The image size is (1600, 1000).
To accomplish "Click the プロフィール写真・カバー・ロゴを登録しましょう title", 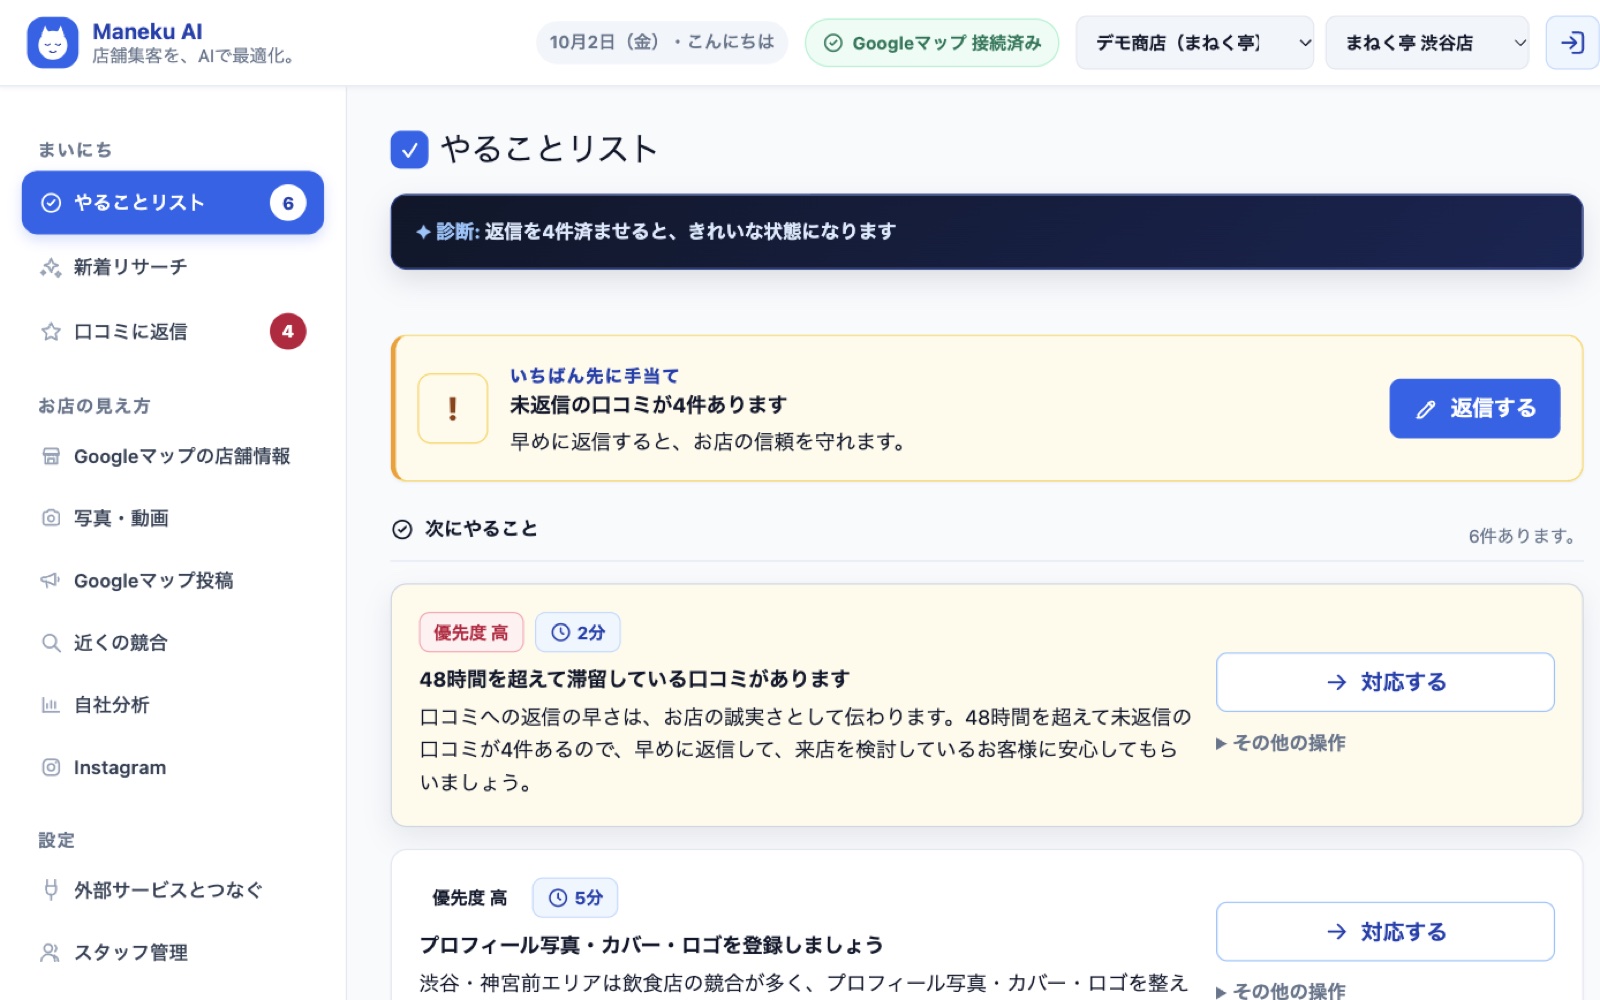I will [x=651, y=945].
